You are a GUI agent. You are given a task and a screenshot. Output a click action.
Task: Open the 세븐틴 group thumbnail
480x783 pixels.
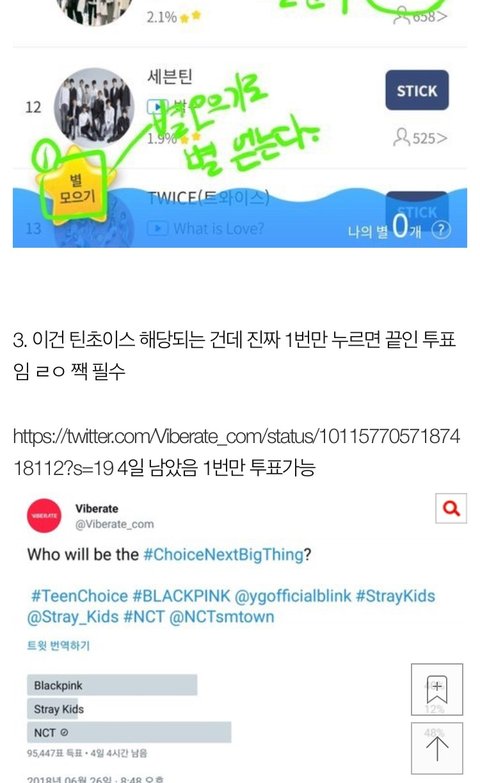point(94,107)
